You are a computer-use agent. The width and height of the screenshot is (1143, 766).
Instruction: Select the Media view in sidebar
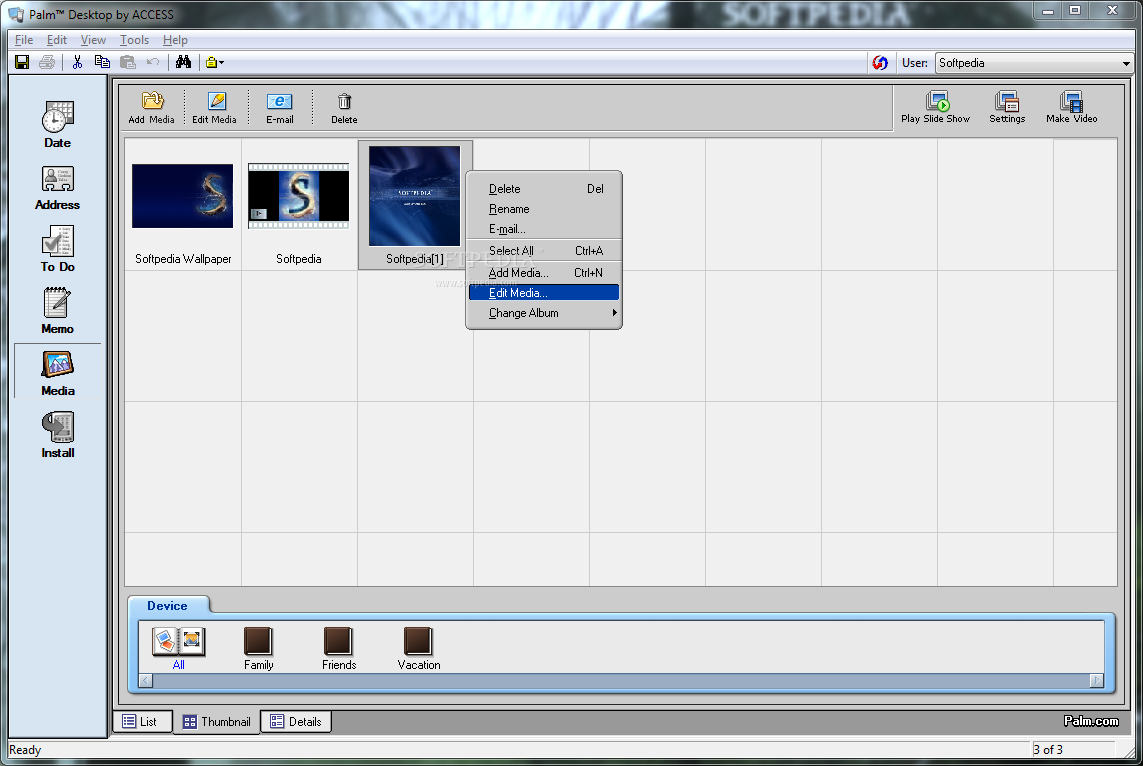58,373
